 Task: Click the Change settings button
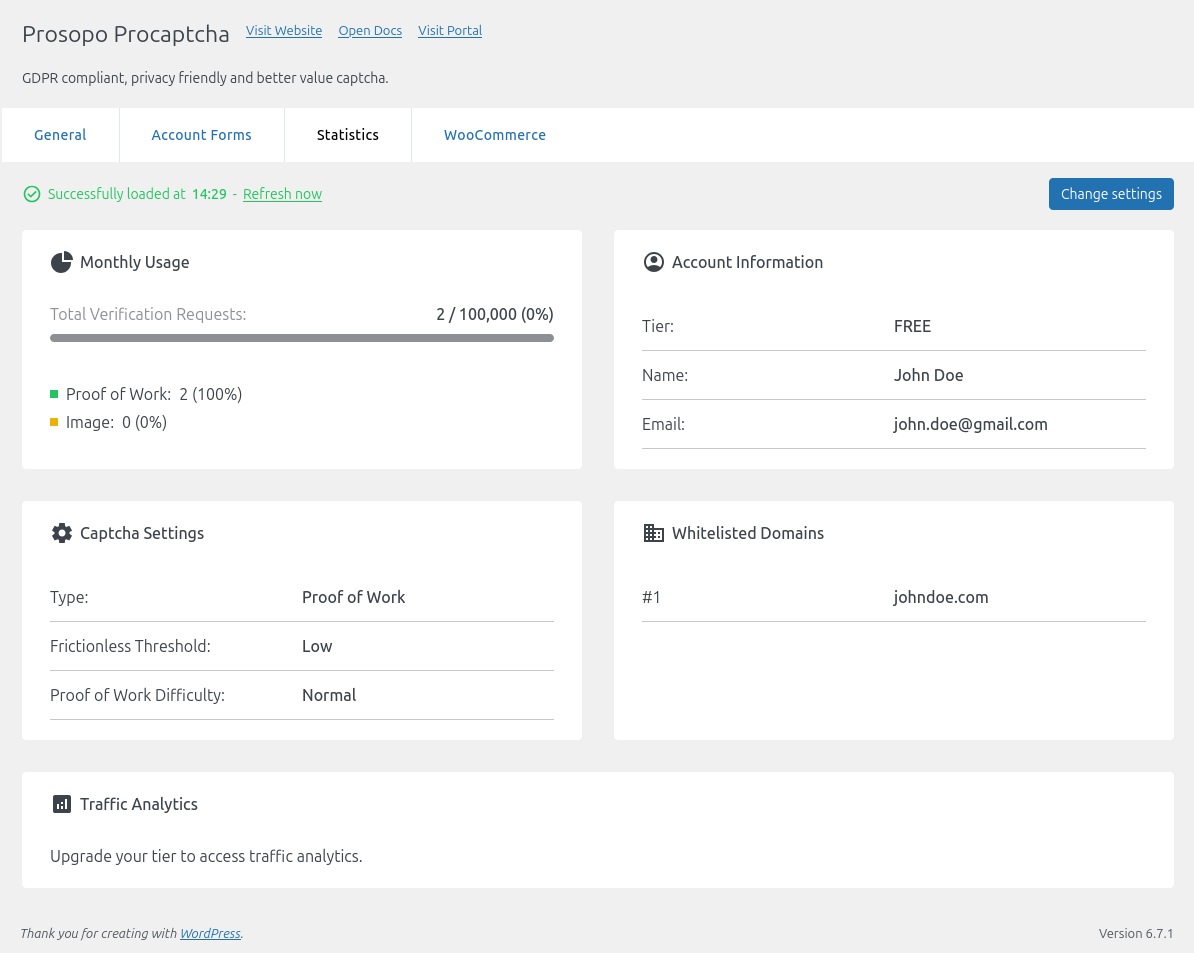[1111, 194]
